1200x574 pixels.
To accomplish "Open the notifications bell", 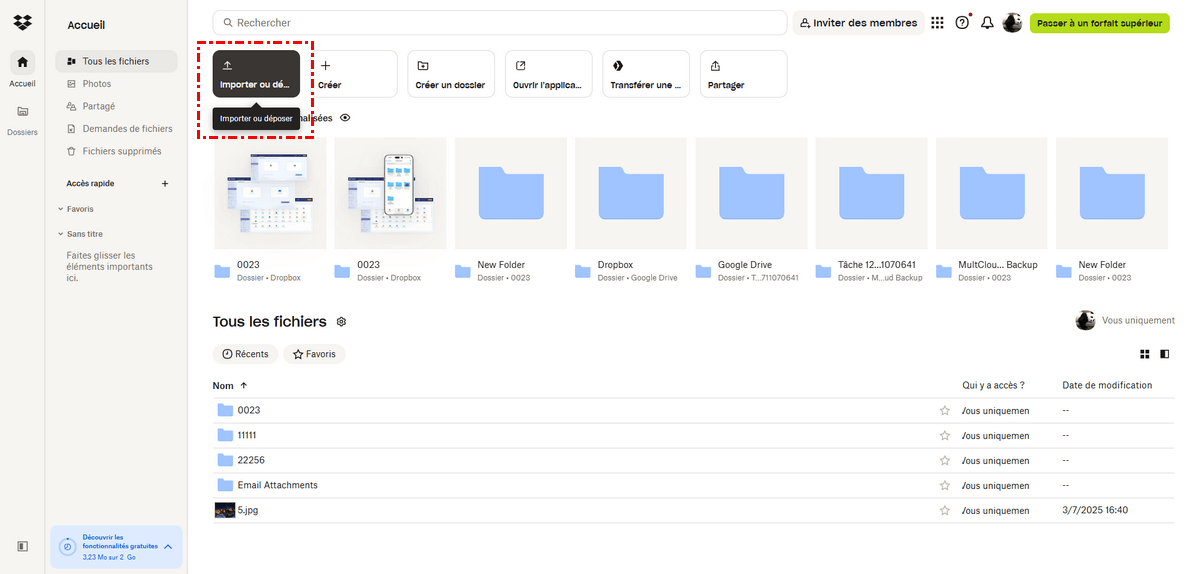I will (987, 23).
